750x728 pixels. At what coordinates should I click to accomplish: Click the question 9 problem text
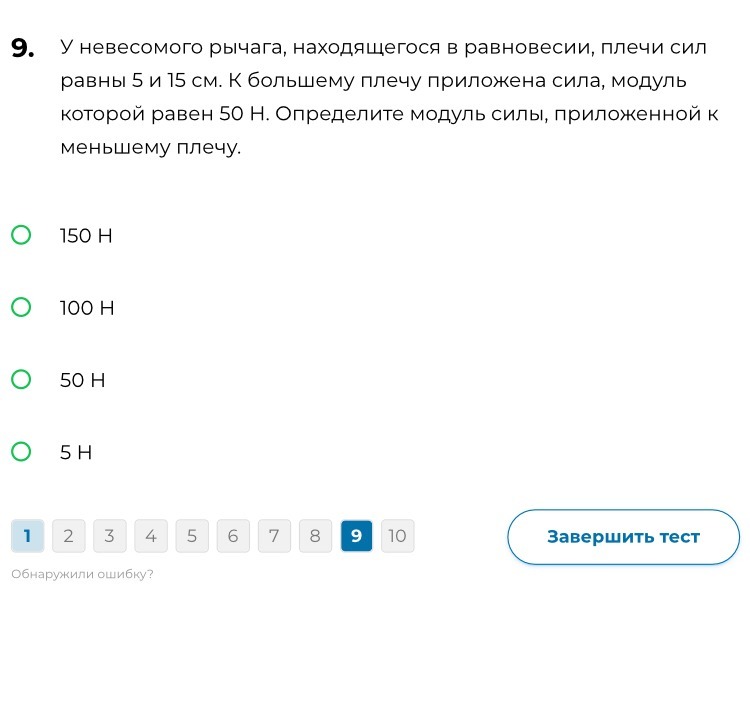click(388, 97)
